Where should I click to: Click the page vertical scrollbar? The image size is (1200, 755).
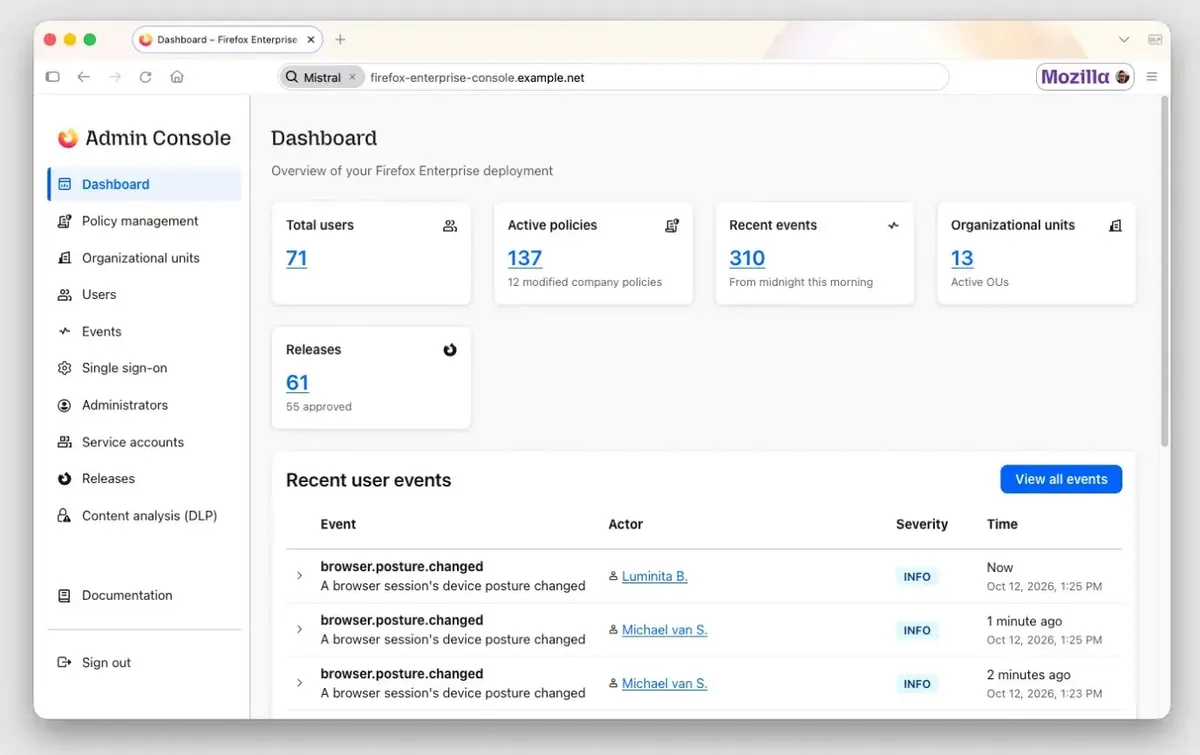[x=1164, y=270]
